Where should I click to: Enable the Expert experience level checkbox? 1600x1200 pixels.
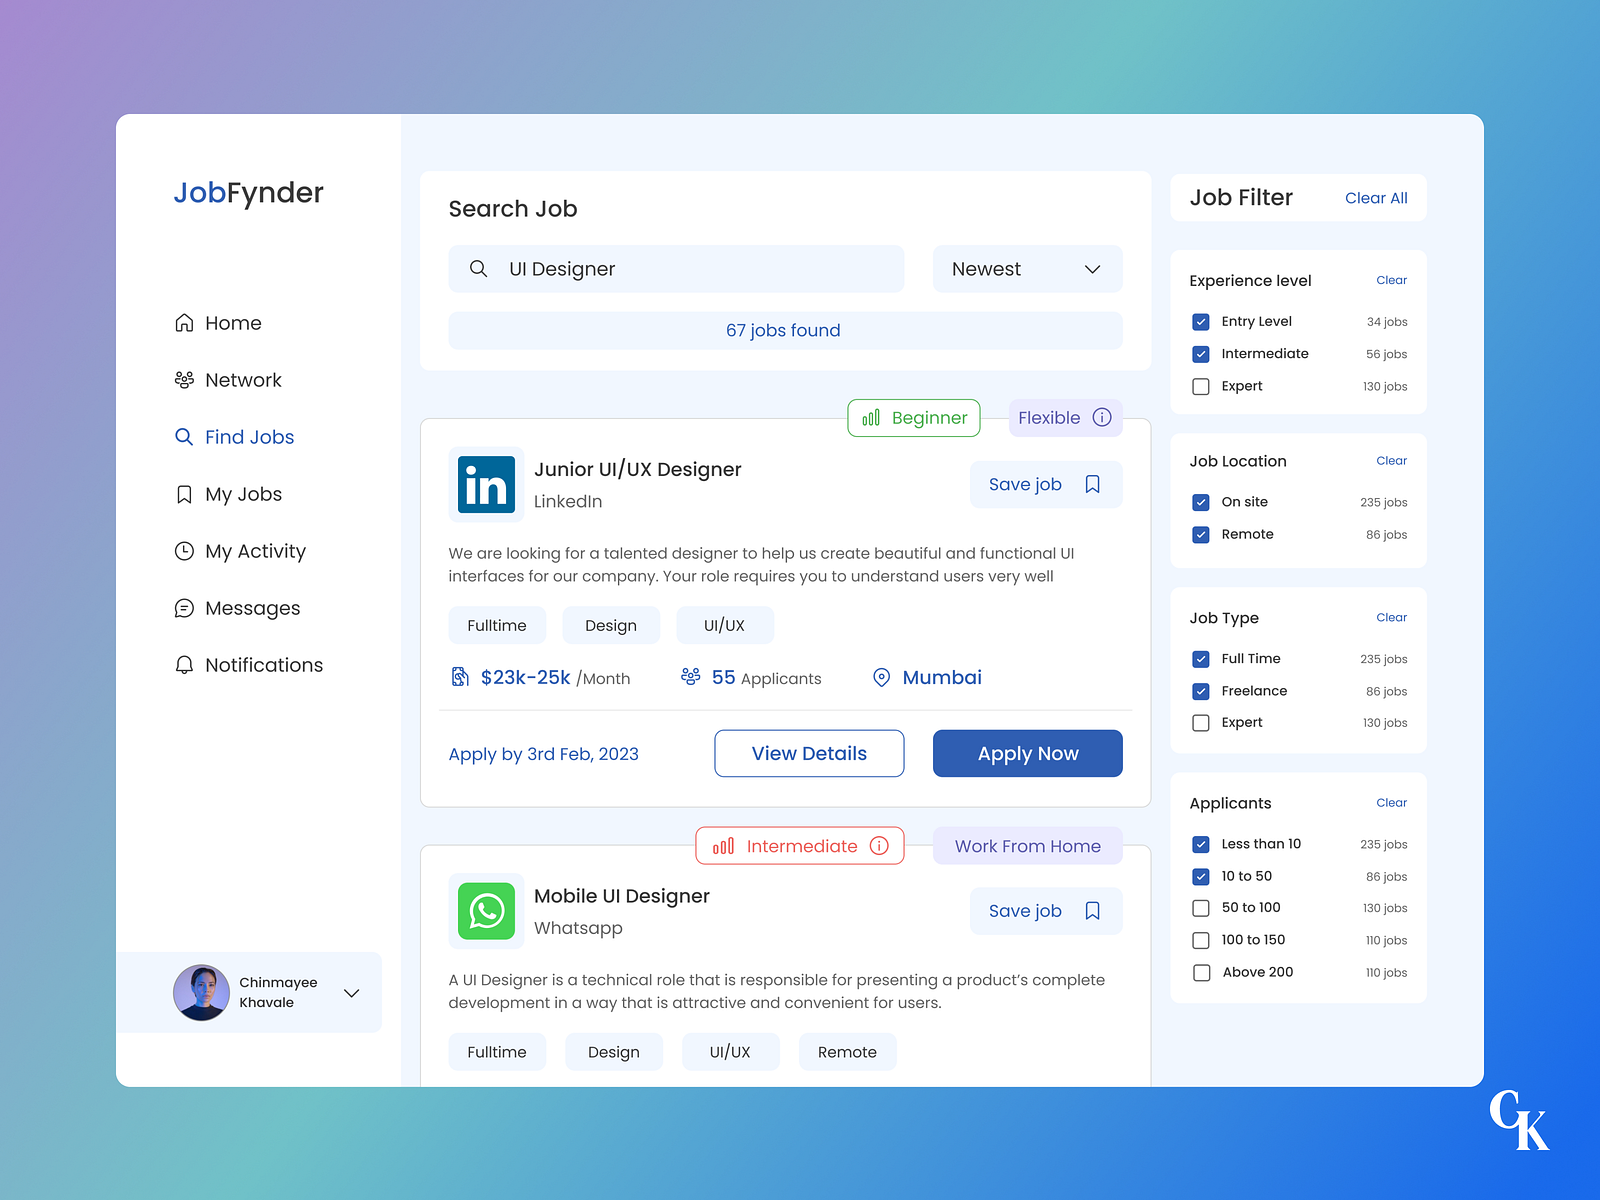(1200, 386)
